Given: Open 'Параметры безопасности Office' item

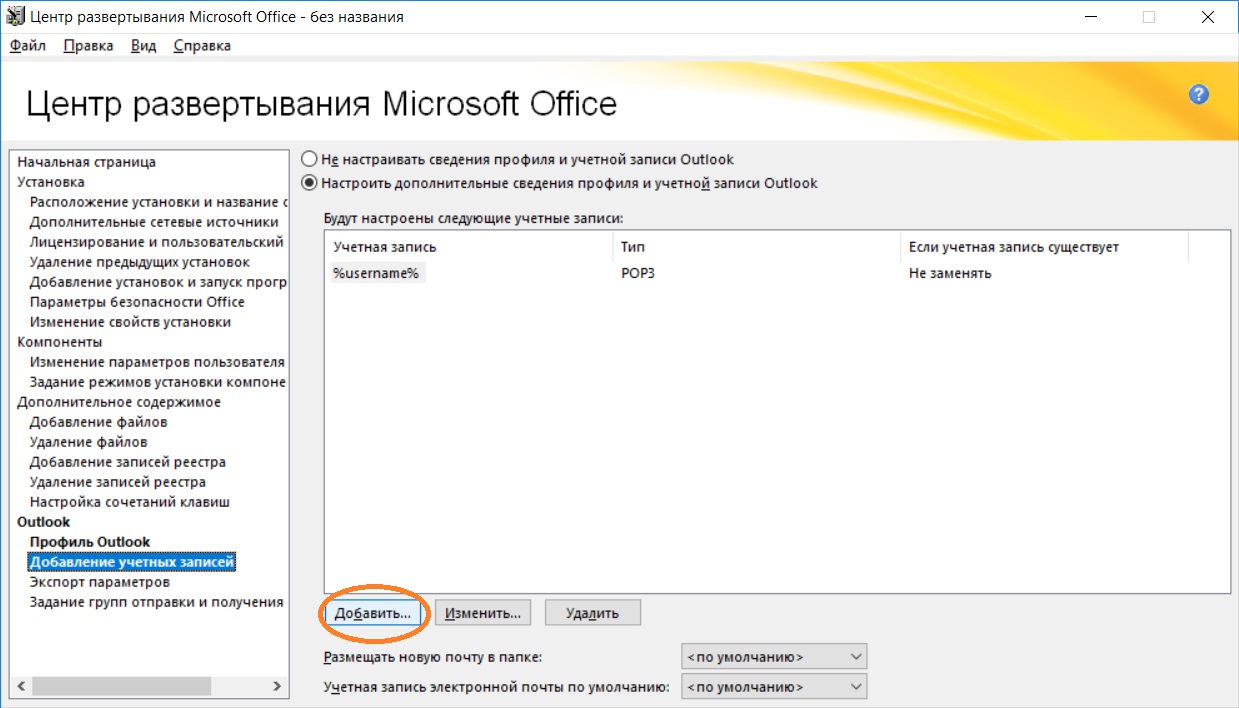Looking at the screenshot, I should (137, 302).
